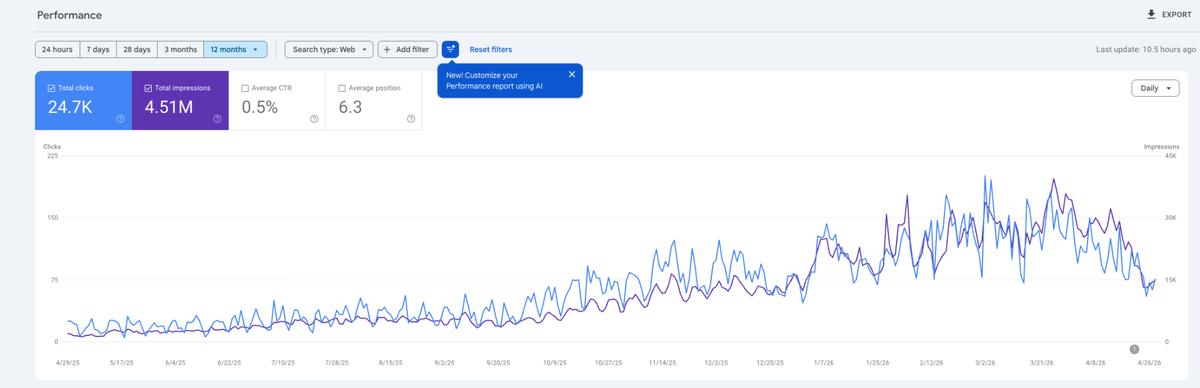The image size is (1200, 388).
Task: Click the 4/8/26 date label
Action: point(1095,363)
